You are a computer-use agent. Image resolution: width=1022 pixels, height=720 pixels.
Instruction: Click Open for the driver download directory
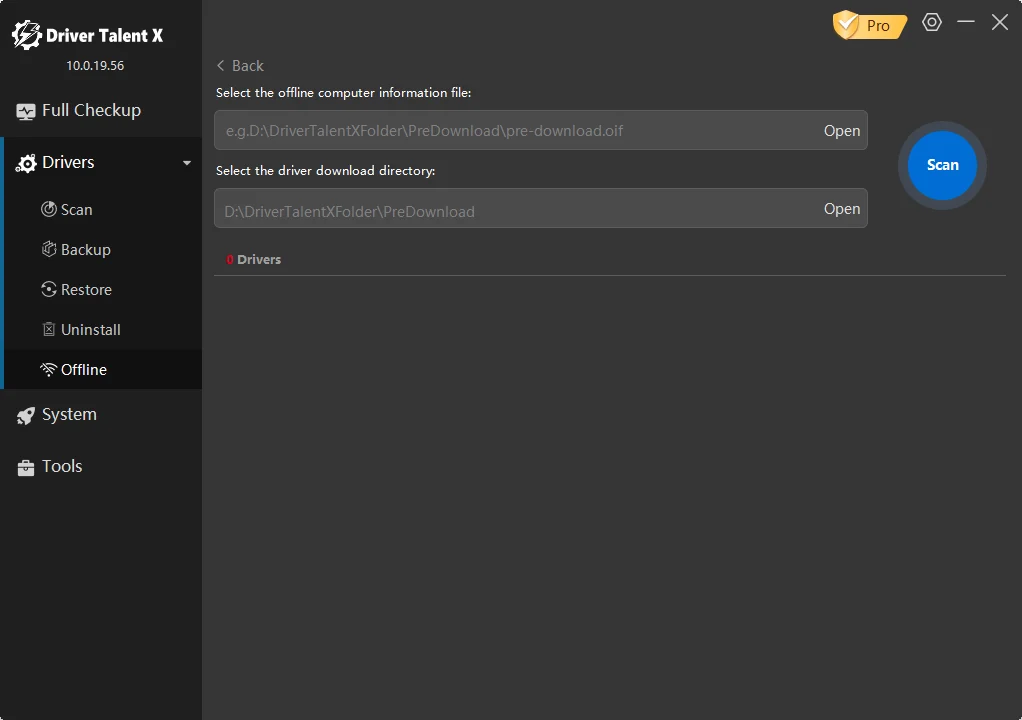point(841,209)
